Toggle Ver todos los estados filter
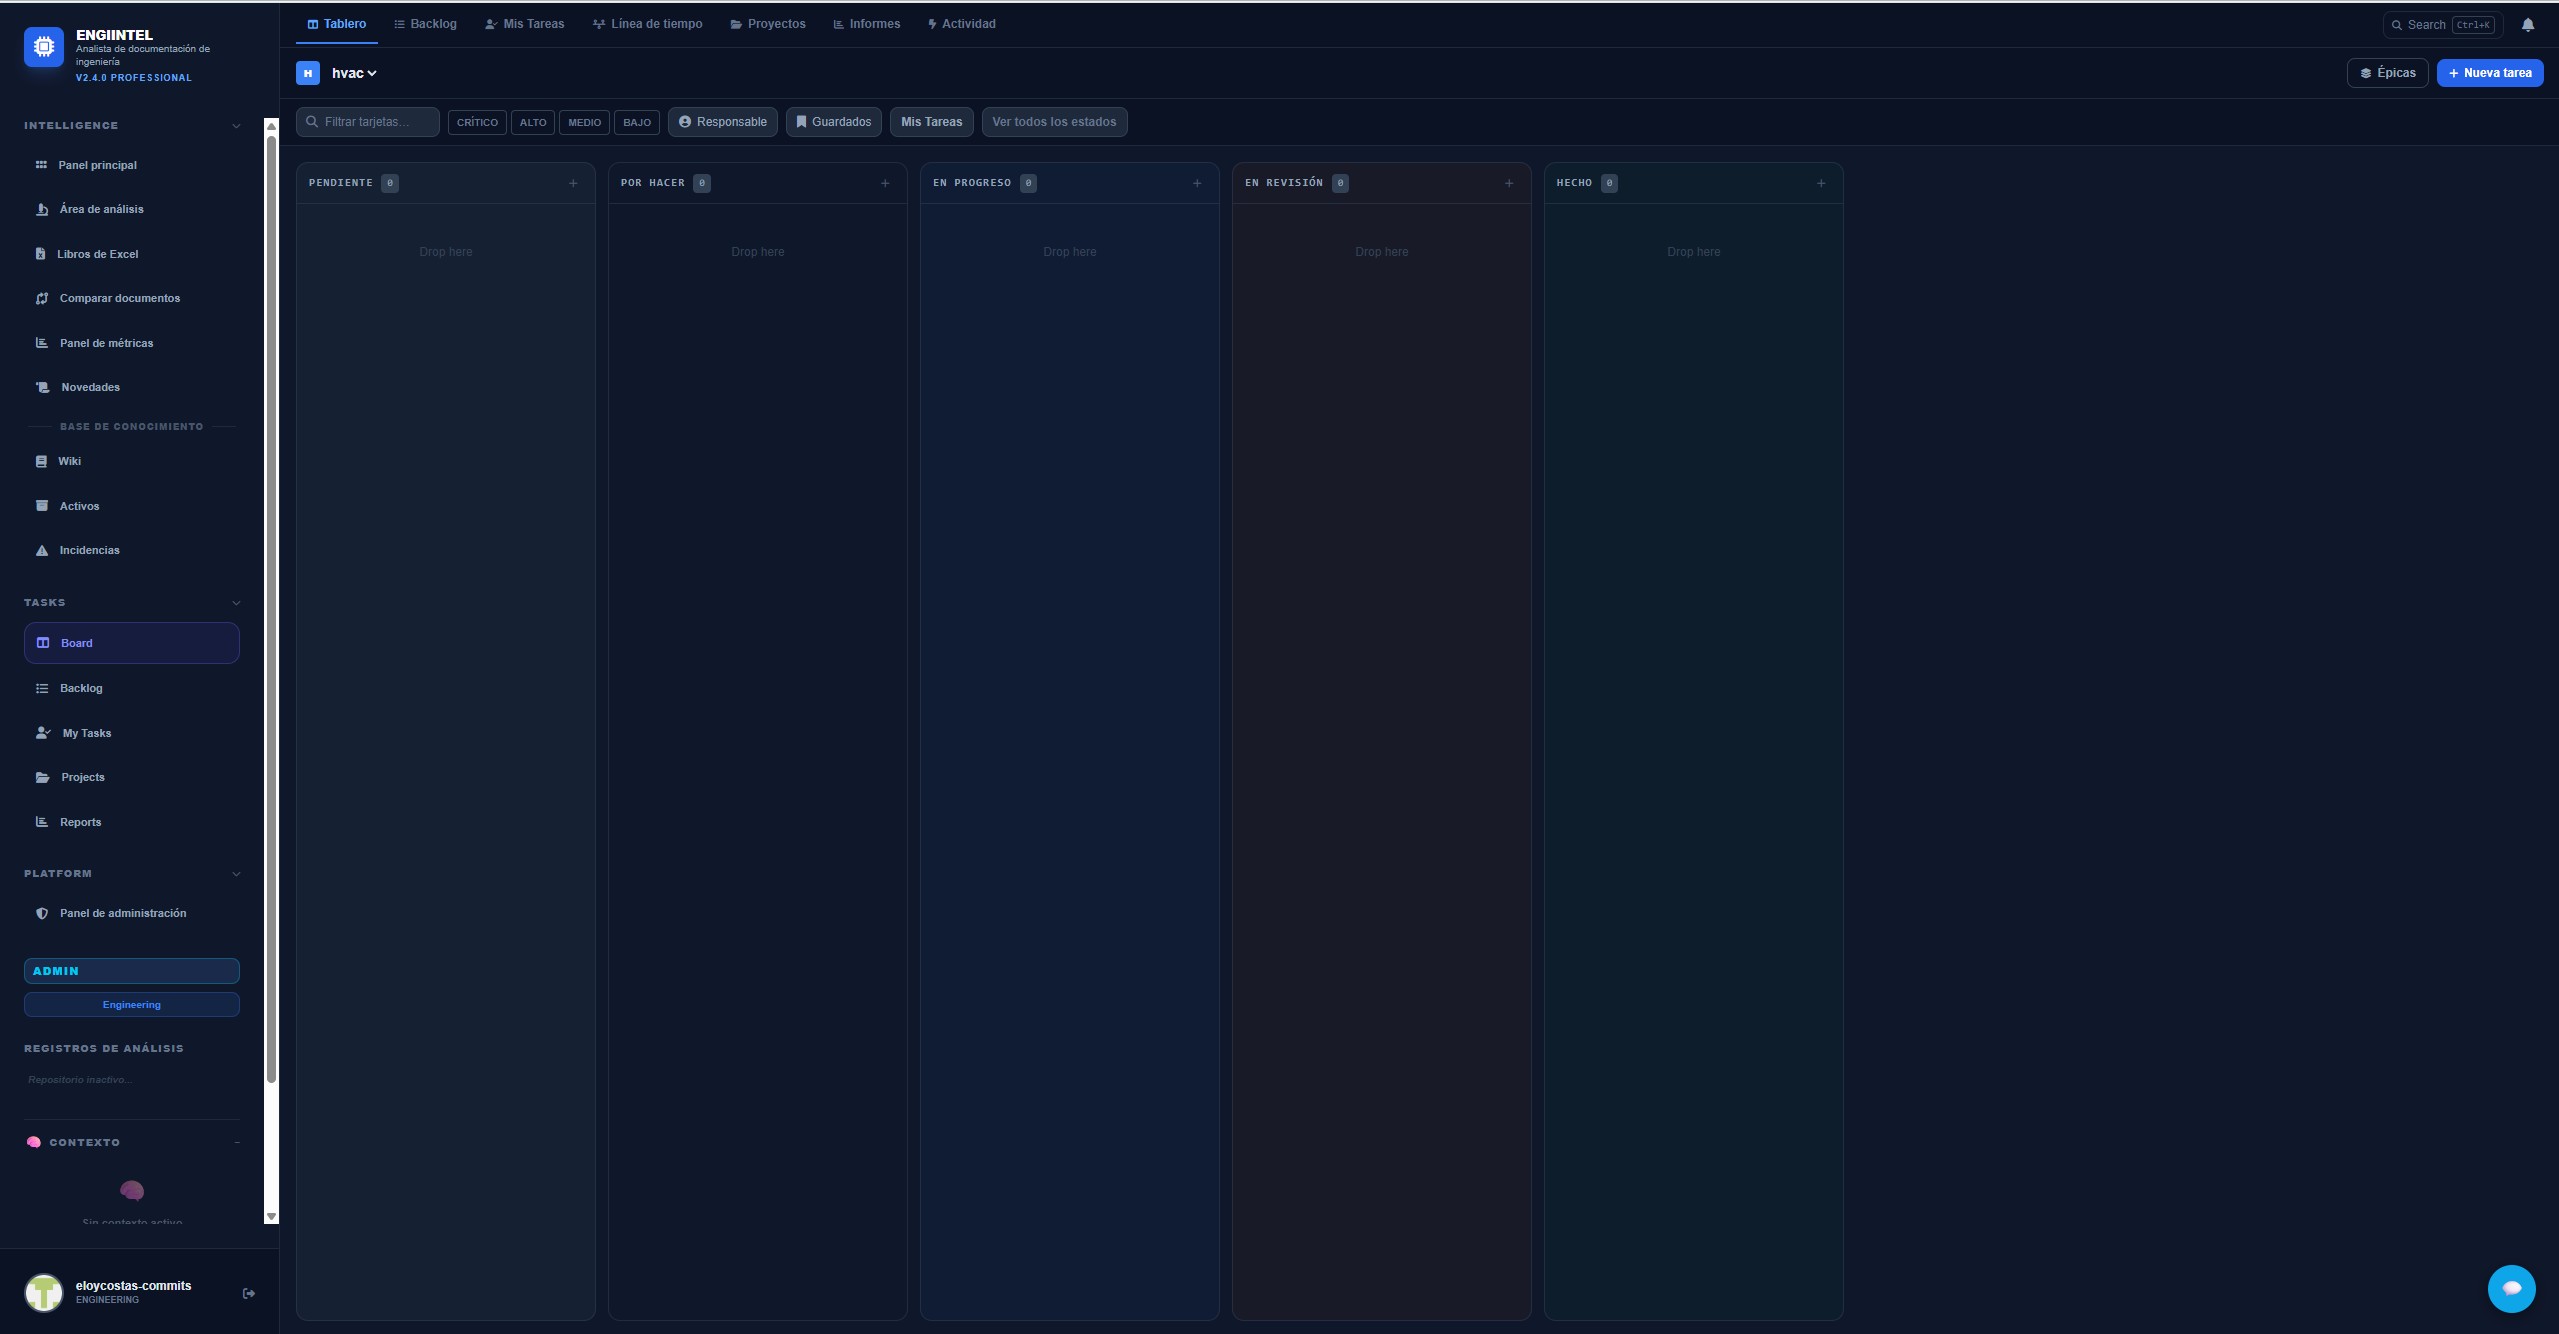This screenshot has height=1334, width=2559. click(x=1054, y=122)
